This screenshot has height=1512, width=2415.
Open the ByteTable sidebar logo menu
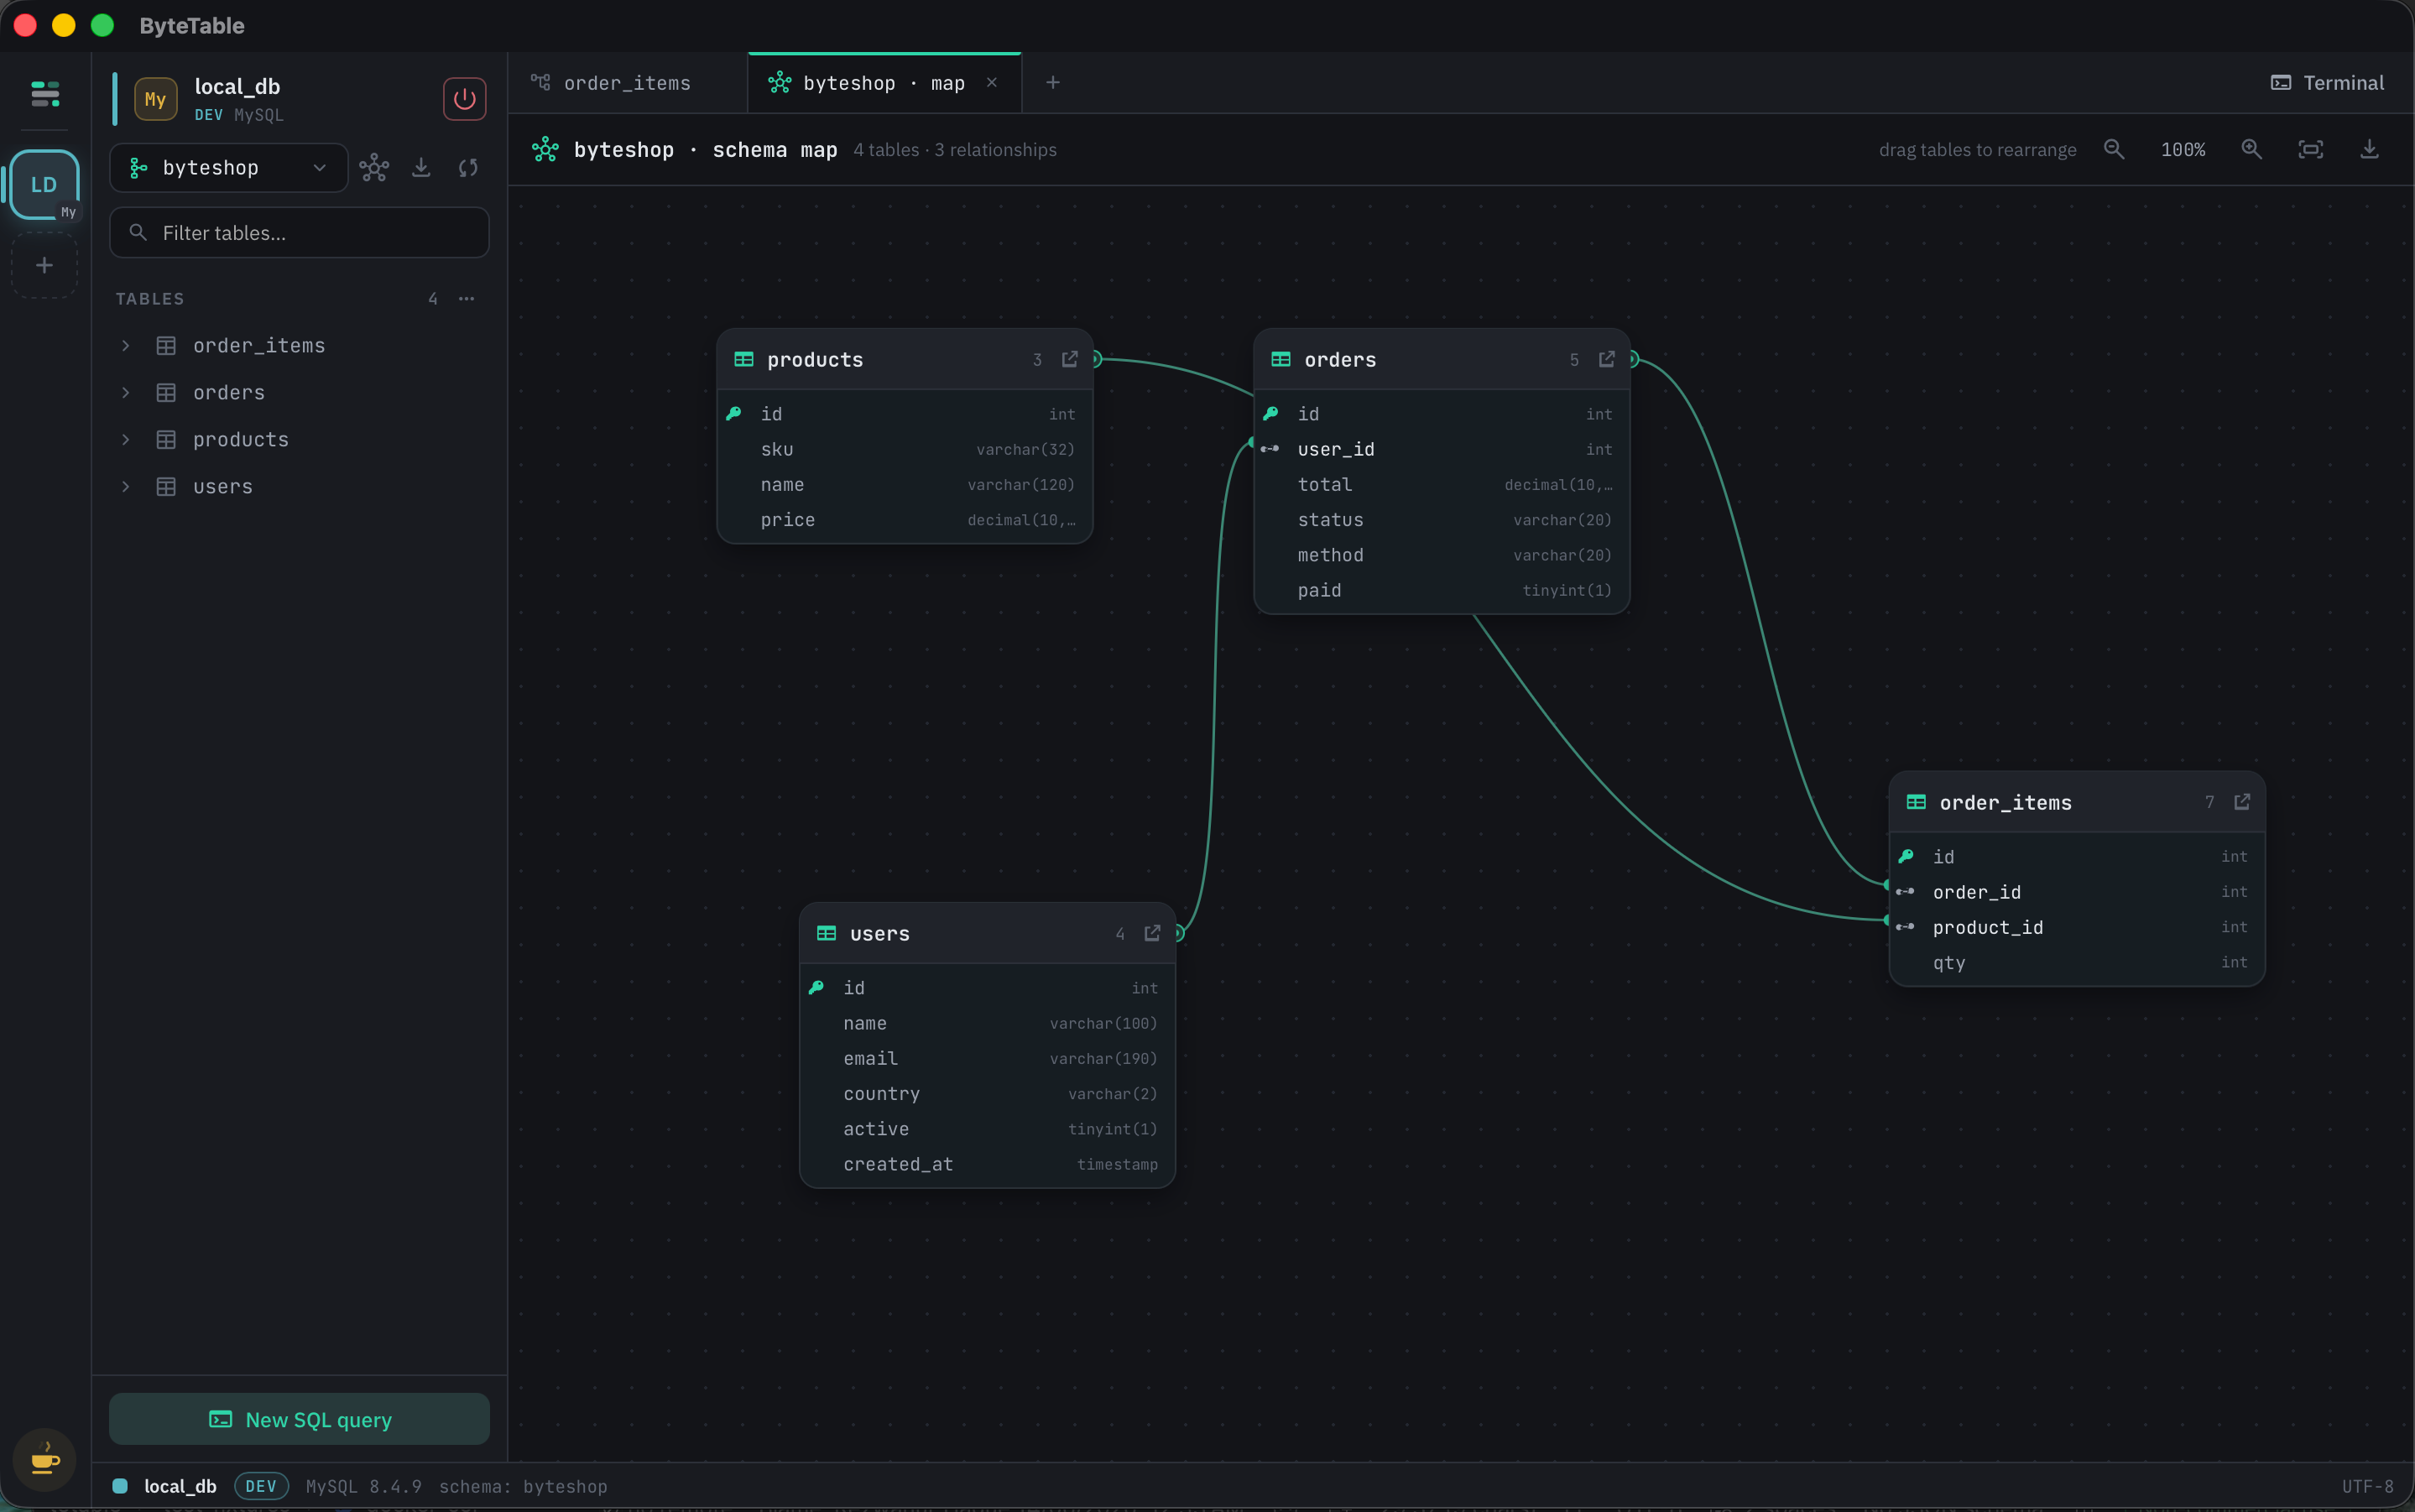(45, 94)
